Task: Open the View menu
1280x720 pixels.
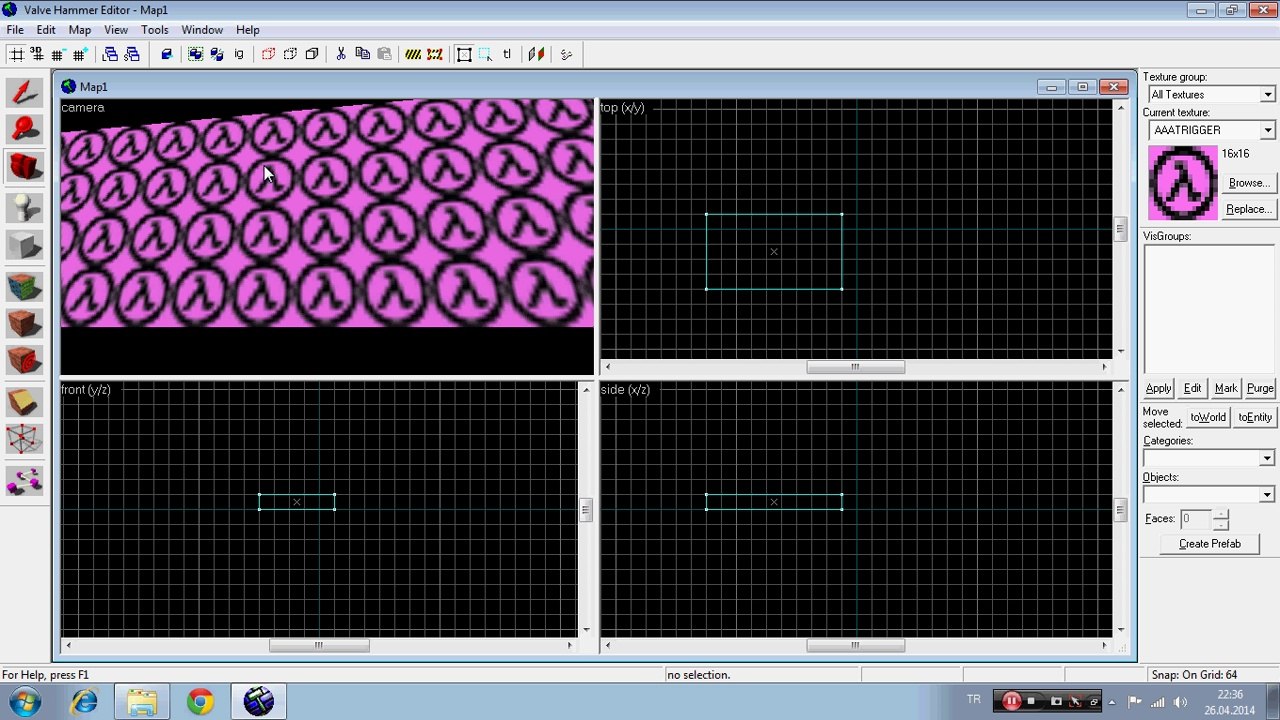Action: click(116, 30)
